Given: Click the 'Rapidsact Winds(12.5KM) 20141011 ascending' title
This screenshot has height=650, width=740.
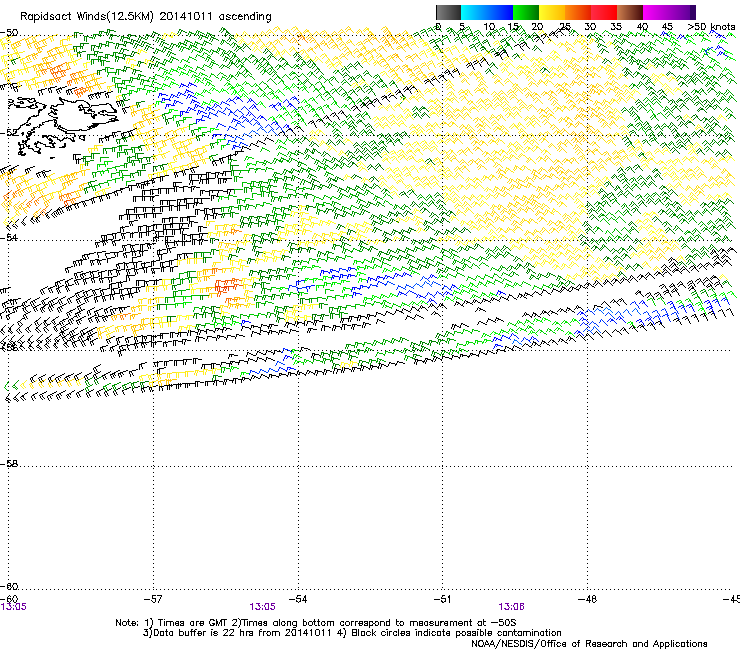Looking at the screenshot, I should 146,17.
